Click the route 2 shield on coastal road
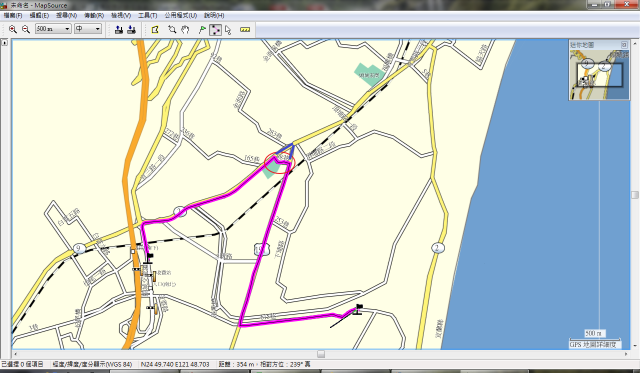 click(x=438, y=248)
